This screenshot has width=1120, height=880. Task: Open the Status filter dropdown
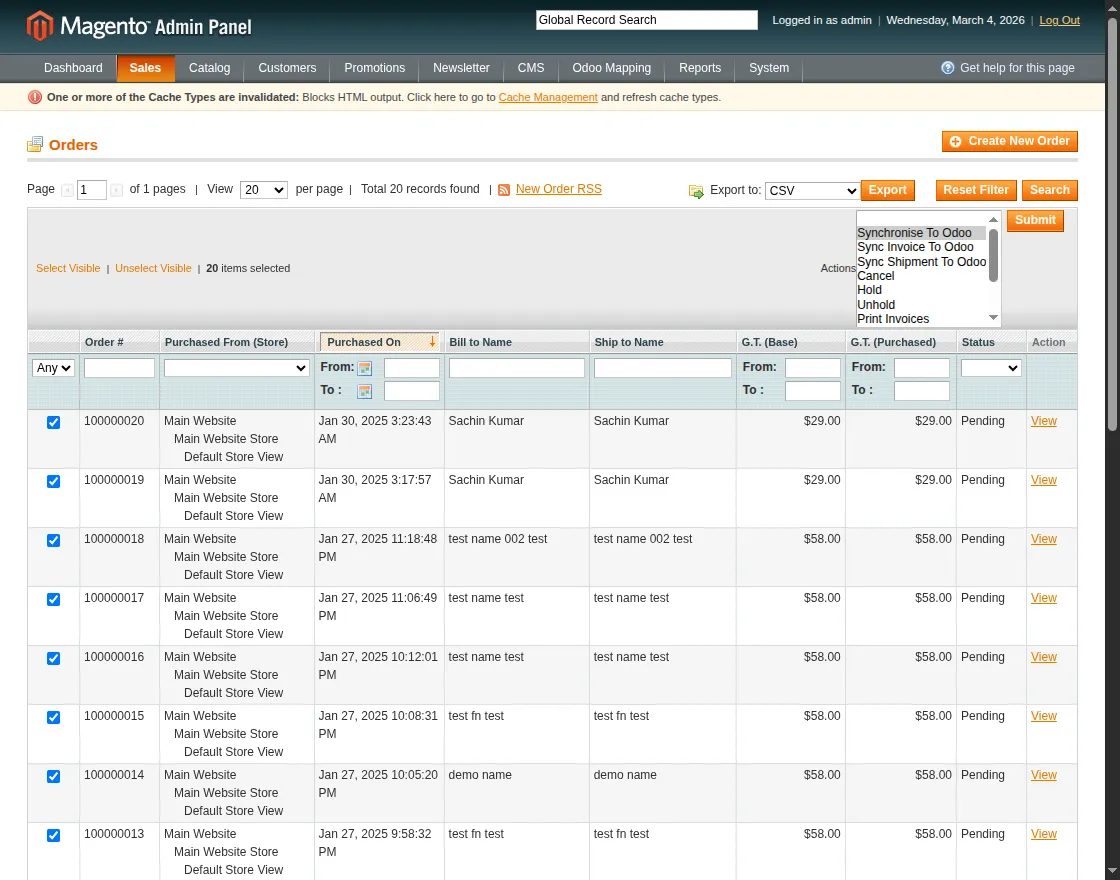pos(991,368)
